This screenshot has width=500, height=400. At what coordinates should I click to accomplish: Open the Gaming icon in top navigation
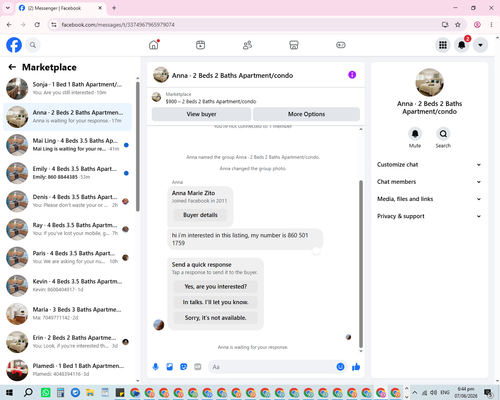point(341,45)
